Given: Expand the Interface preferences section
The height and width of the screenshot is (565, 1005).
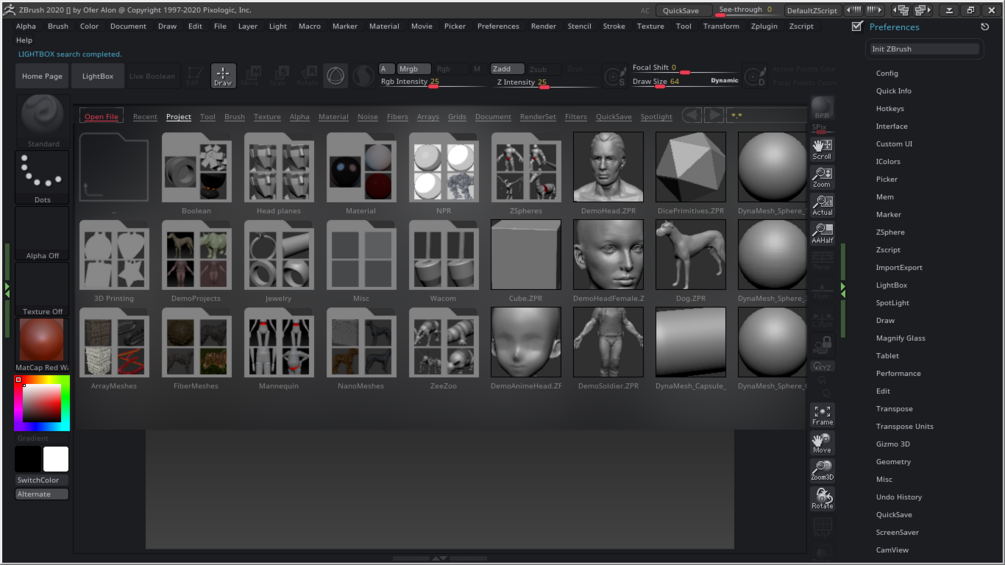Looking at the screenshot, I should pyautogui.click(x=892, y=126).
